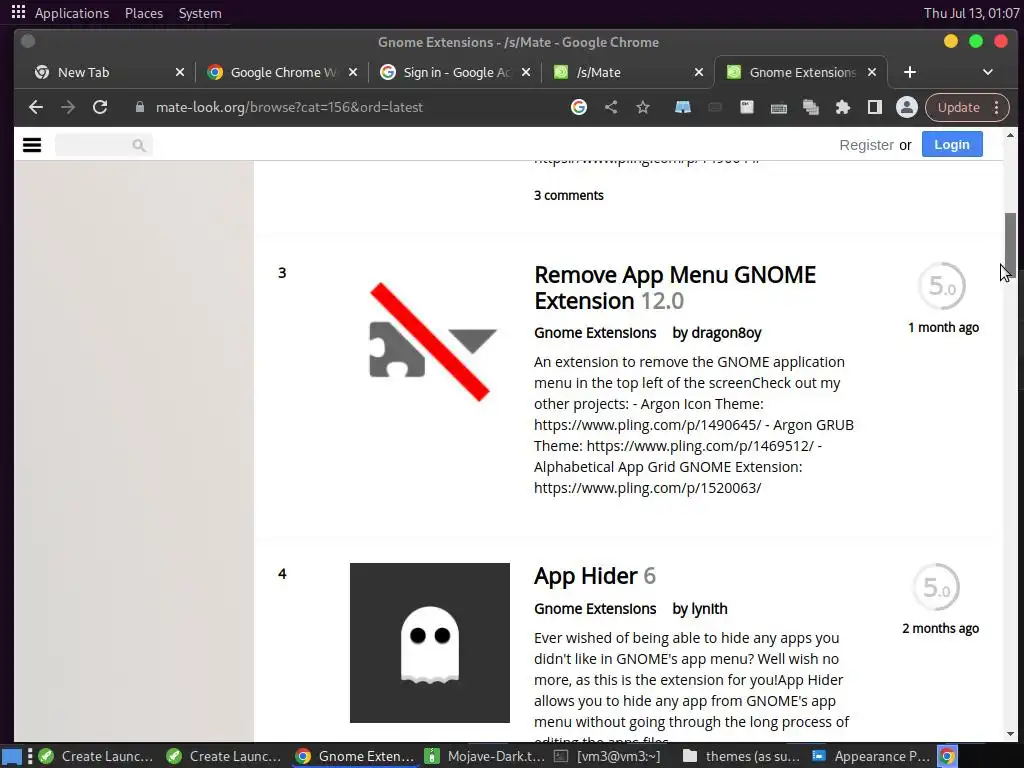Open the Chrome profile avatar
Screen dimensions: 1024x768
(x=906, y=107)
